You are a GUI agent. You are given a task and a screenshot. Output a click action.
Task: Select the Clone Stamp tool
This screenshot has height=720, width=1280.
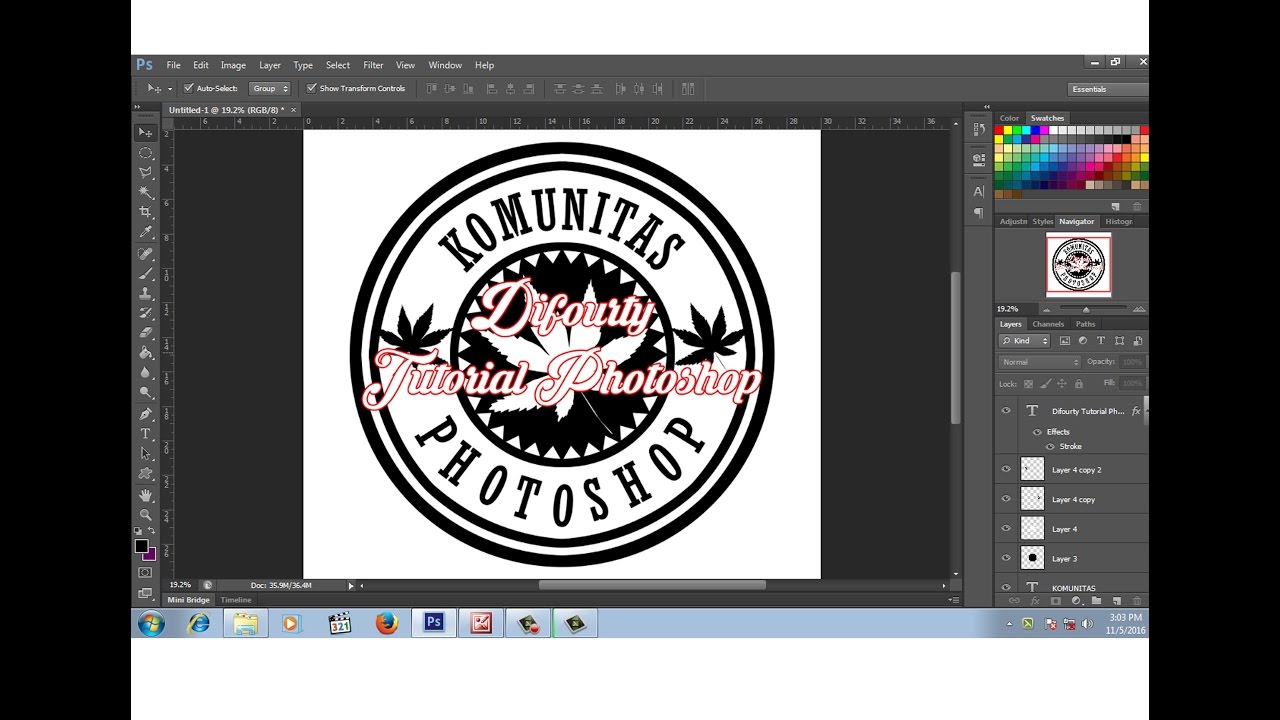(146, 293)
